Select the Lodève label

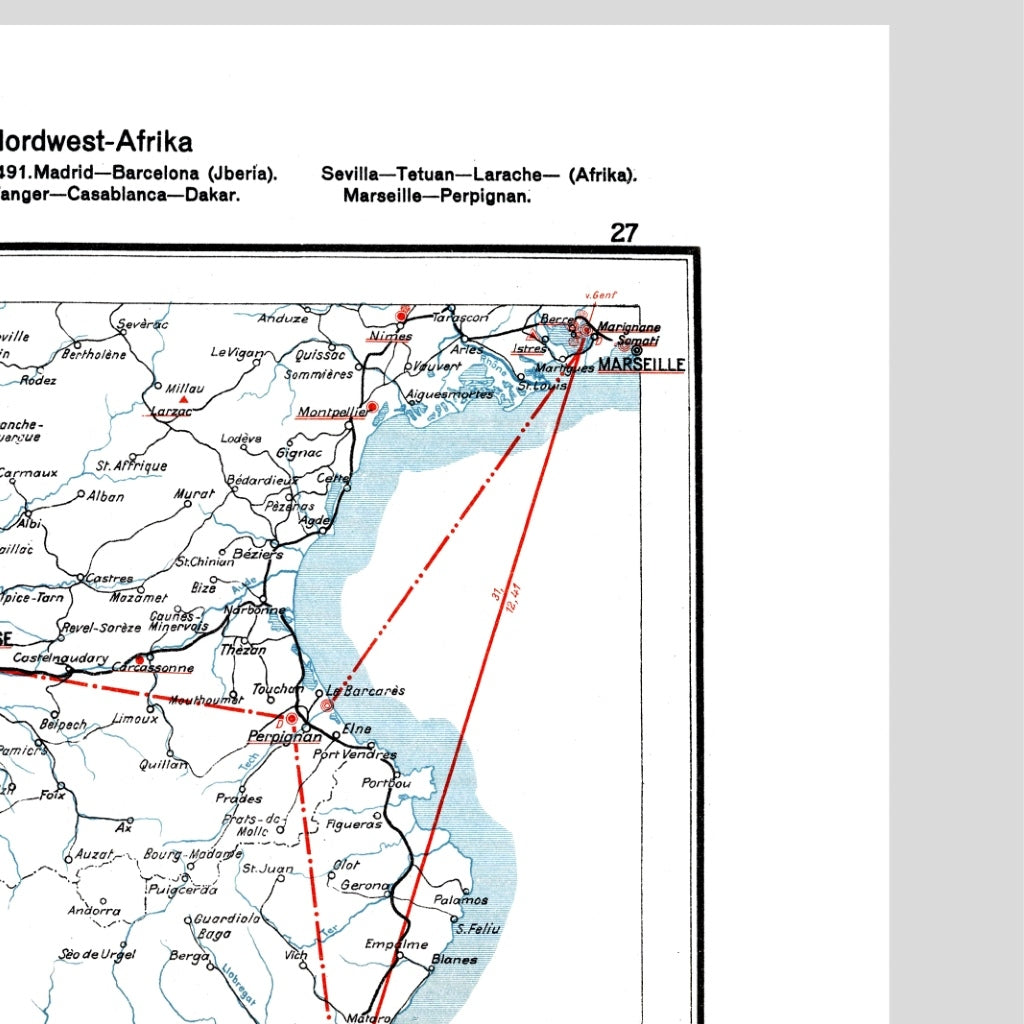pos(241,438)
